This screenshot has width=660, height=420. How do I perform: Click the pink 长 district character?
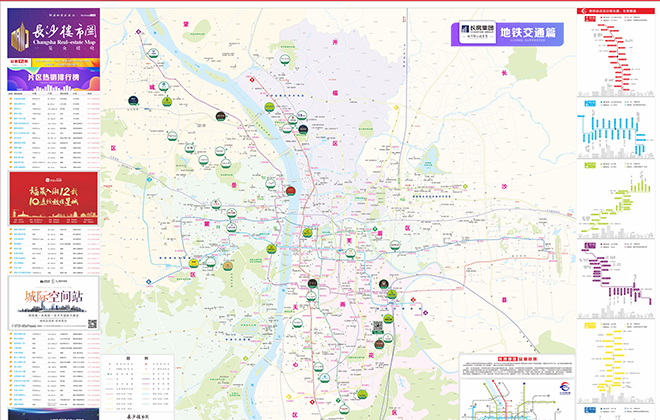coord(504,72)
